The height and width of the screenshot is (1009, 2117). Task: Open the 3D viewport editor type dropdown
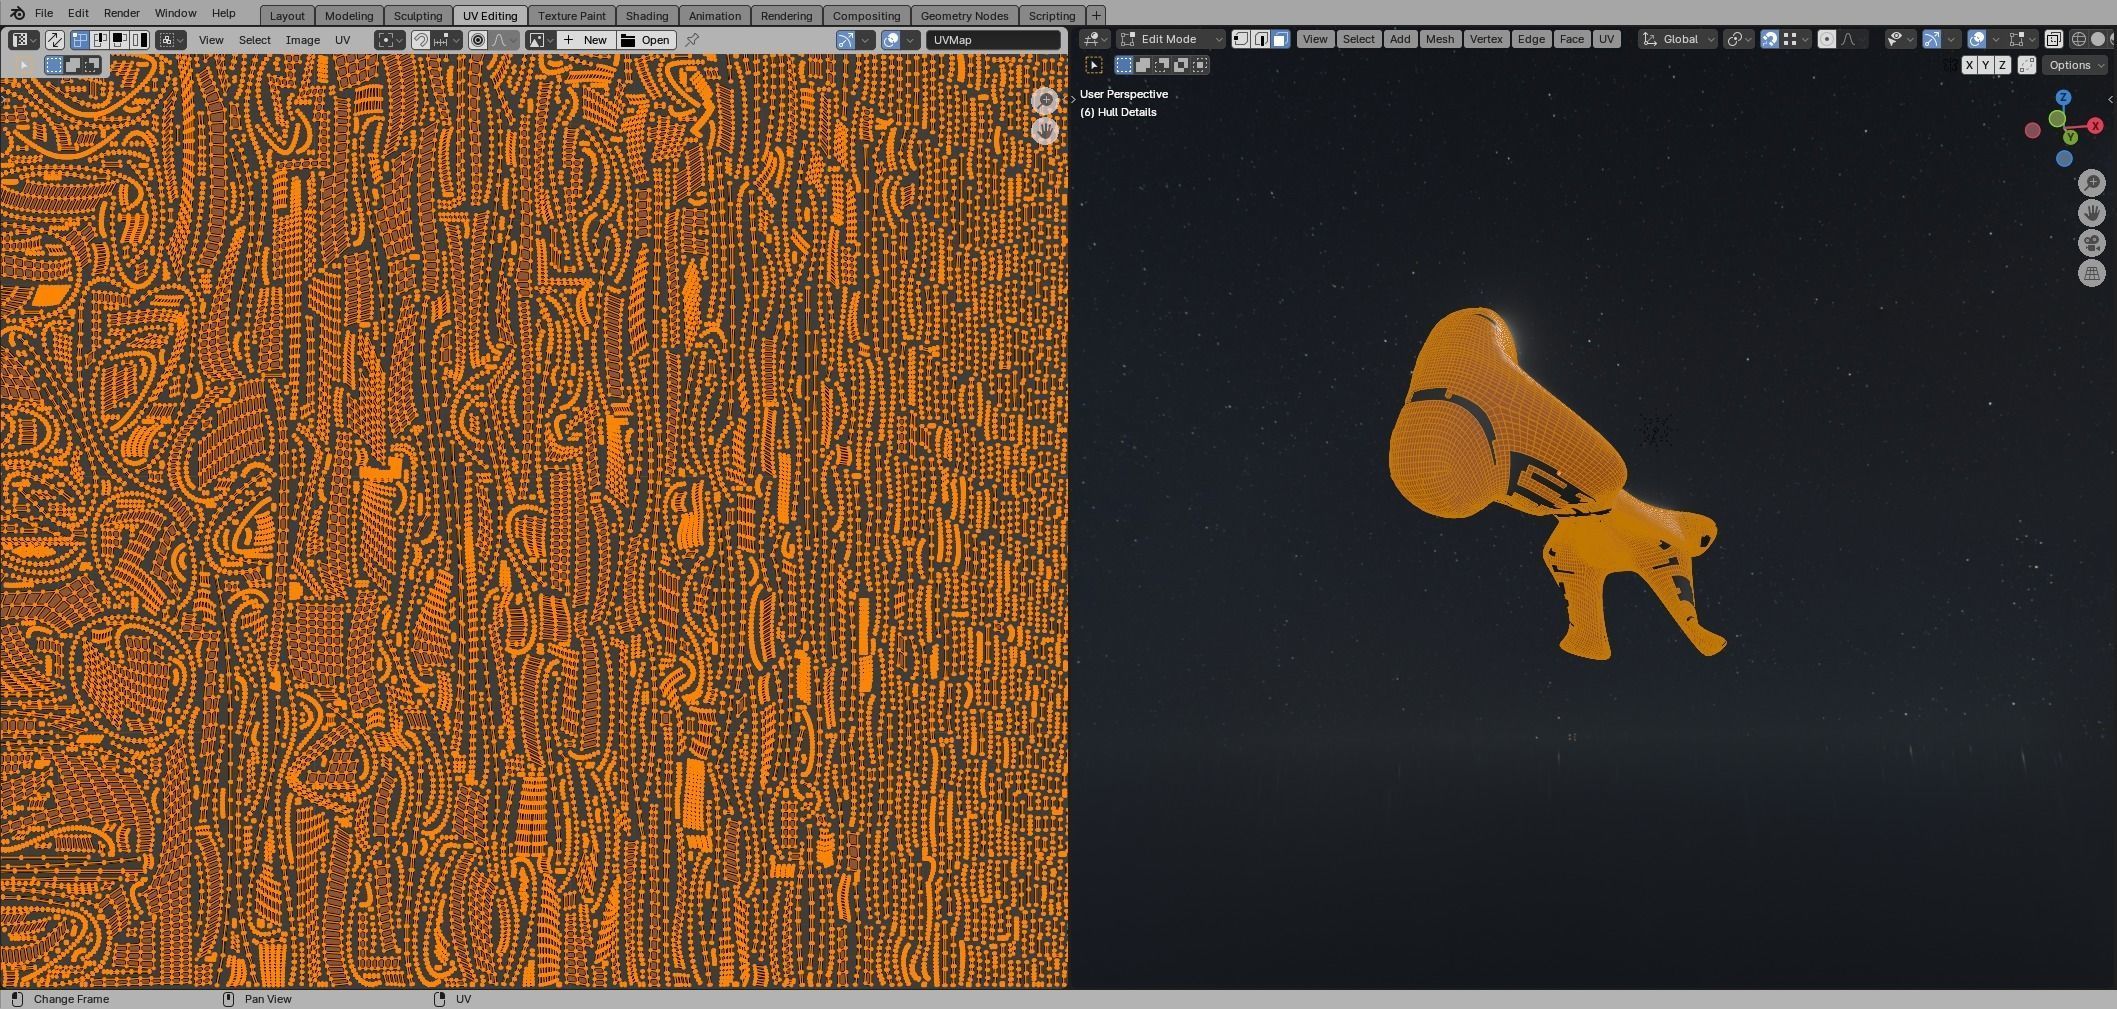(1095, 39)
